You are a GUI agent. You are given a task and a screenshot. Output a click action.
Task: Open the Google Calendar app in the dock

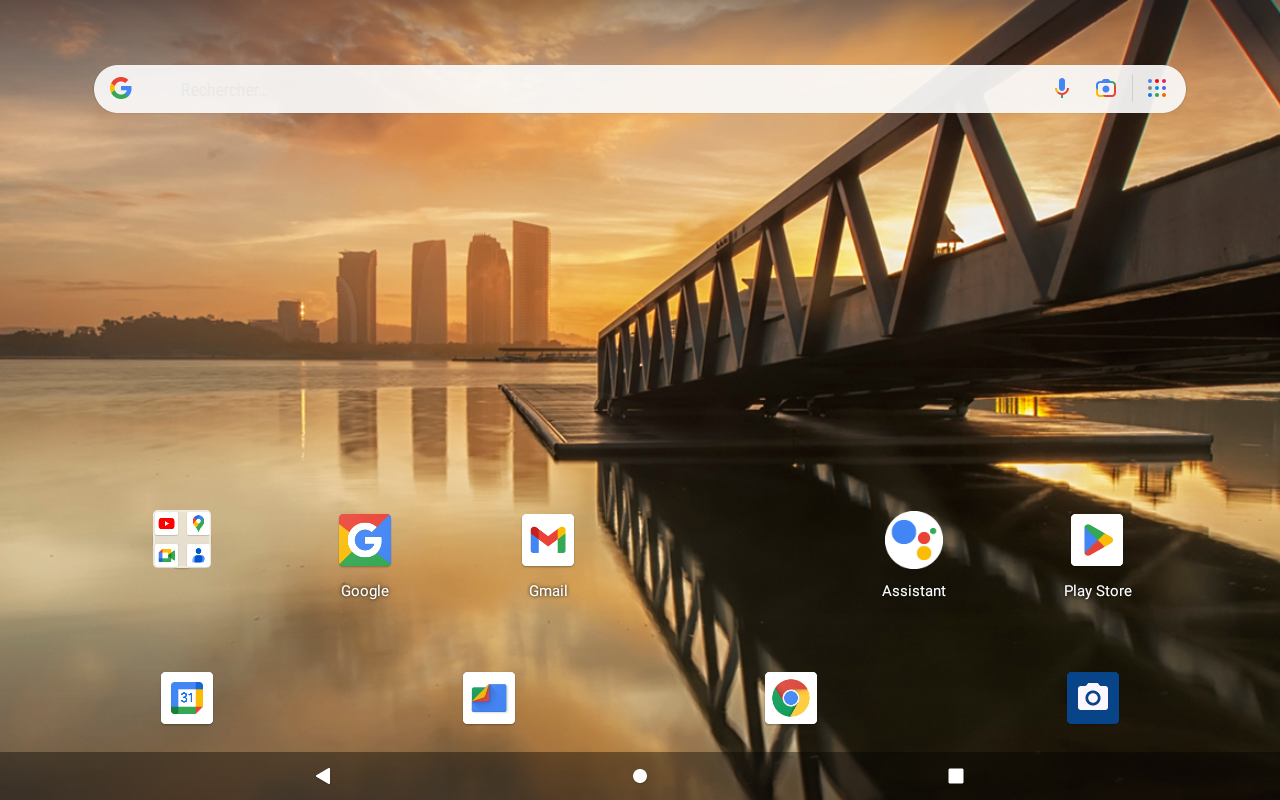click(x=187, y=698)
